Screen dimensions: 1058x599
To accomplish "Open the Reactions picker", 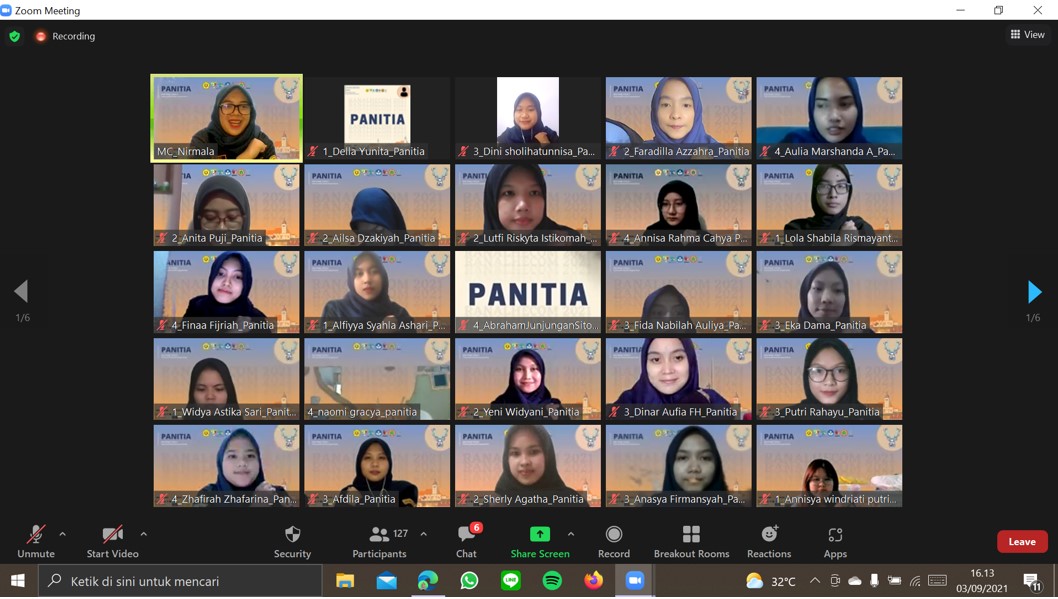I will (x=769, y=535).
